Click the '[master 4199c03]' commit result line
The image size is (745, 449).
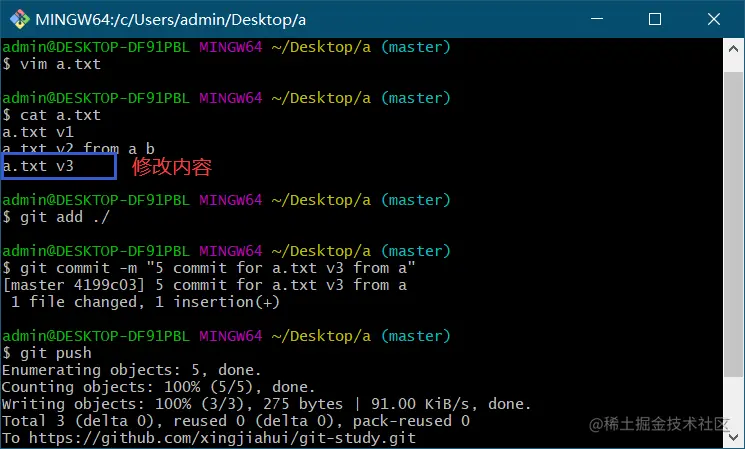(x=205, y=285)
